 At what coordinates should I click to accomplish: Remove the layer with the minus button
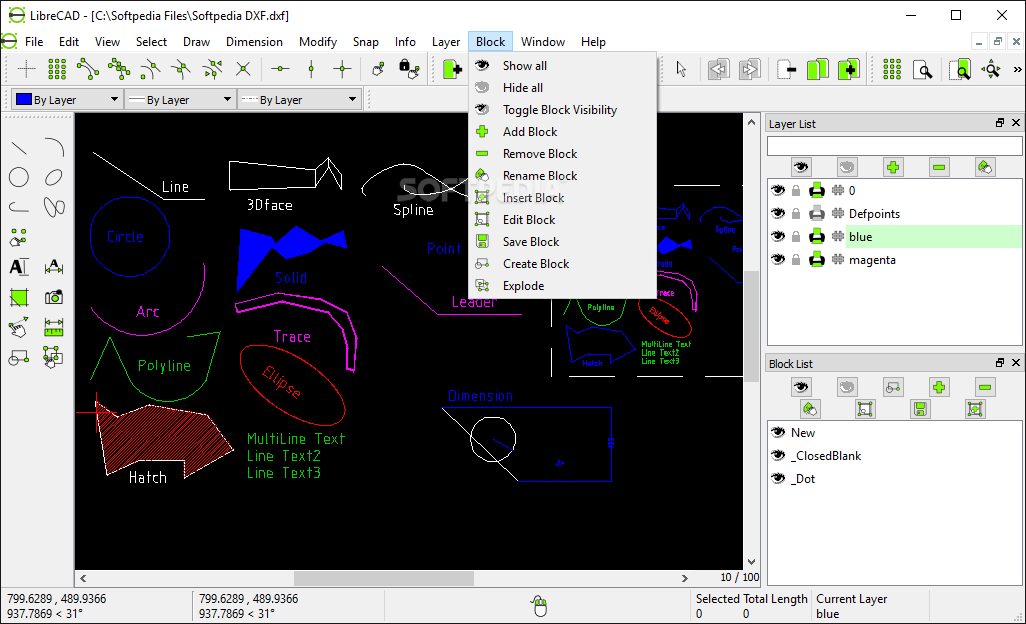[939, 167]
